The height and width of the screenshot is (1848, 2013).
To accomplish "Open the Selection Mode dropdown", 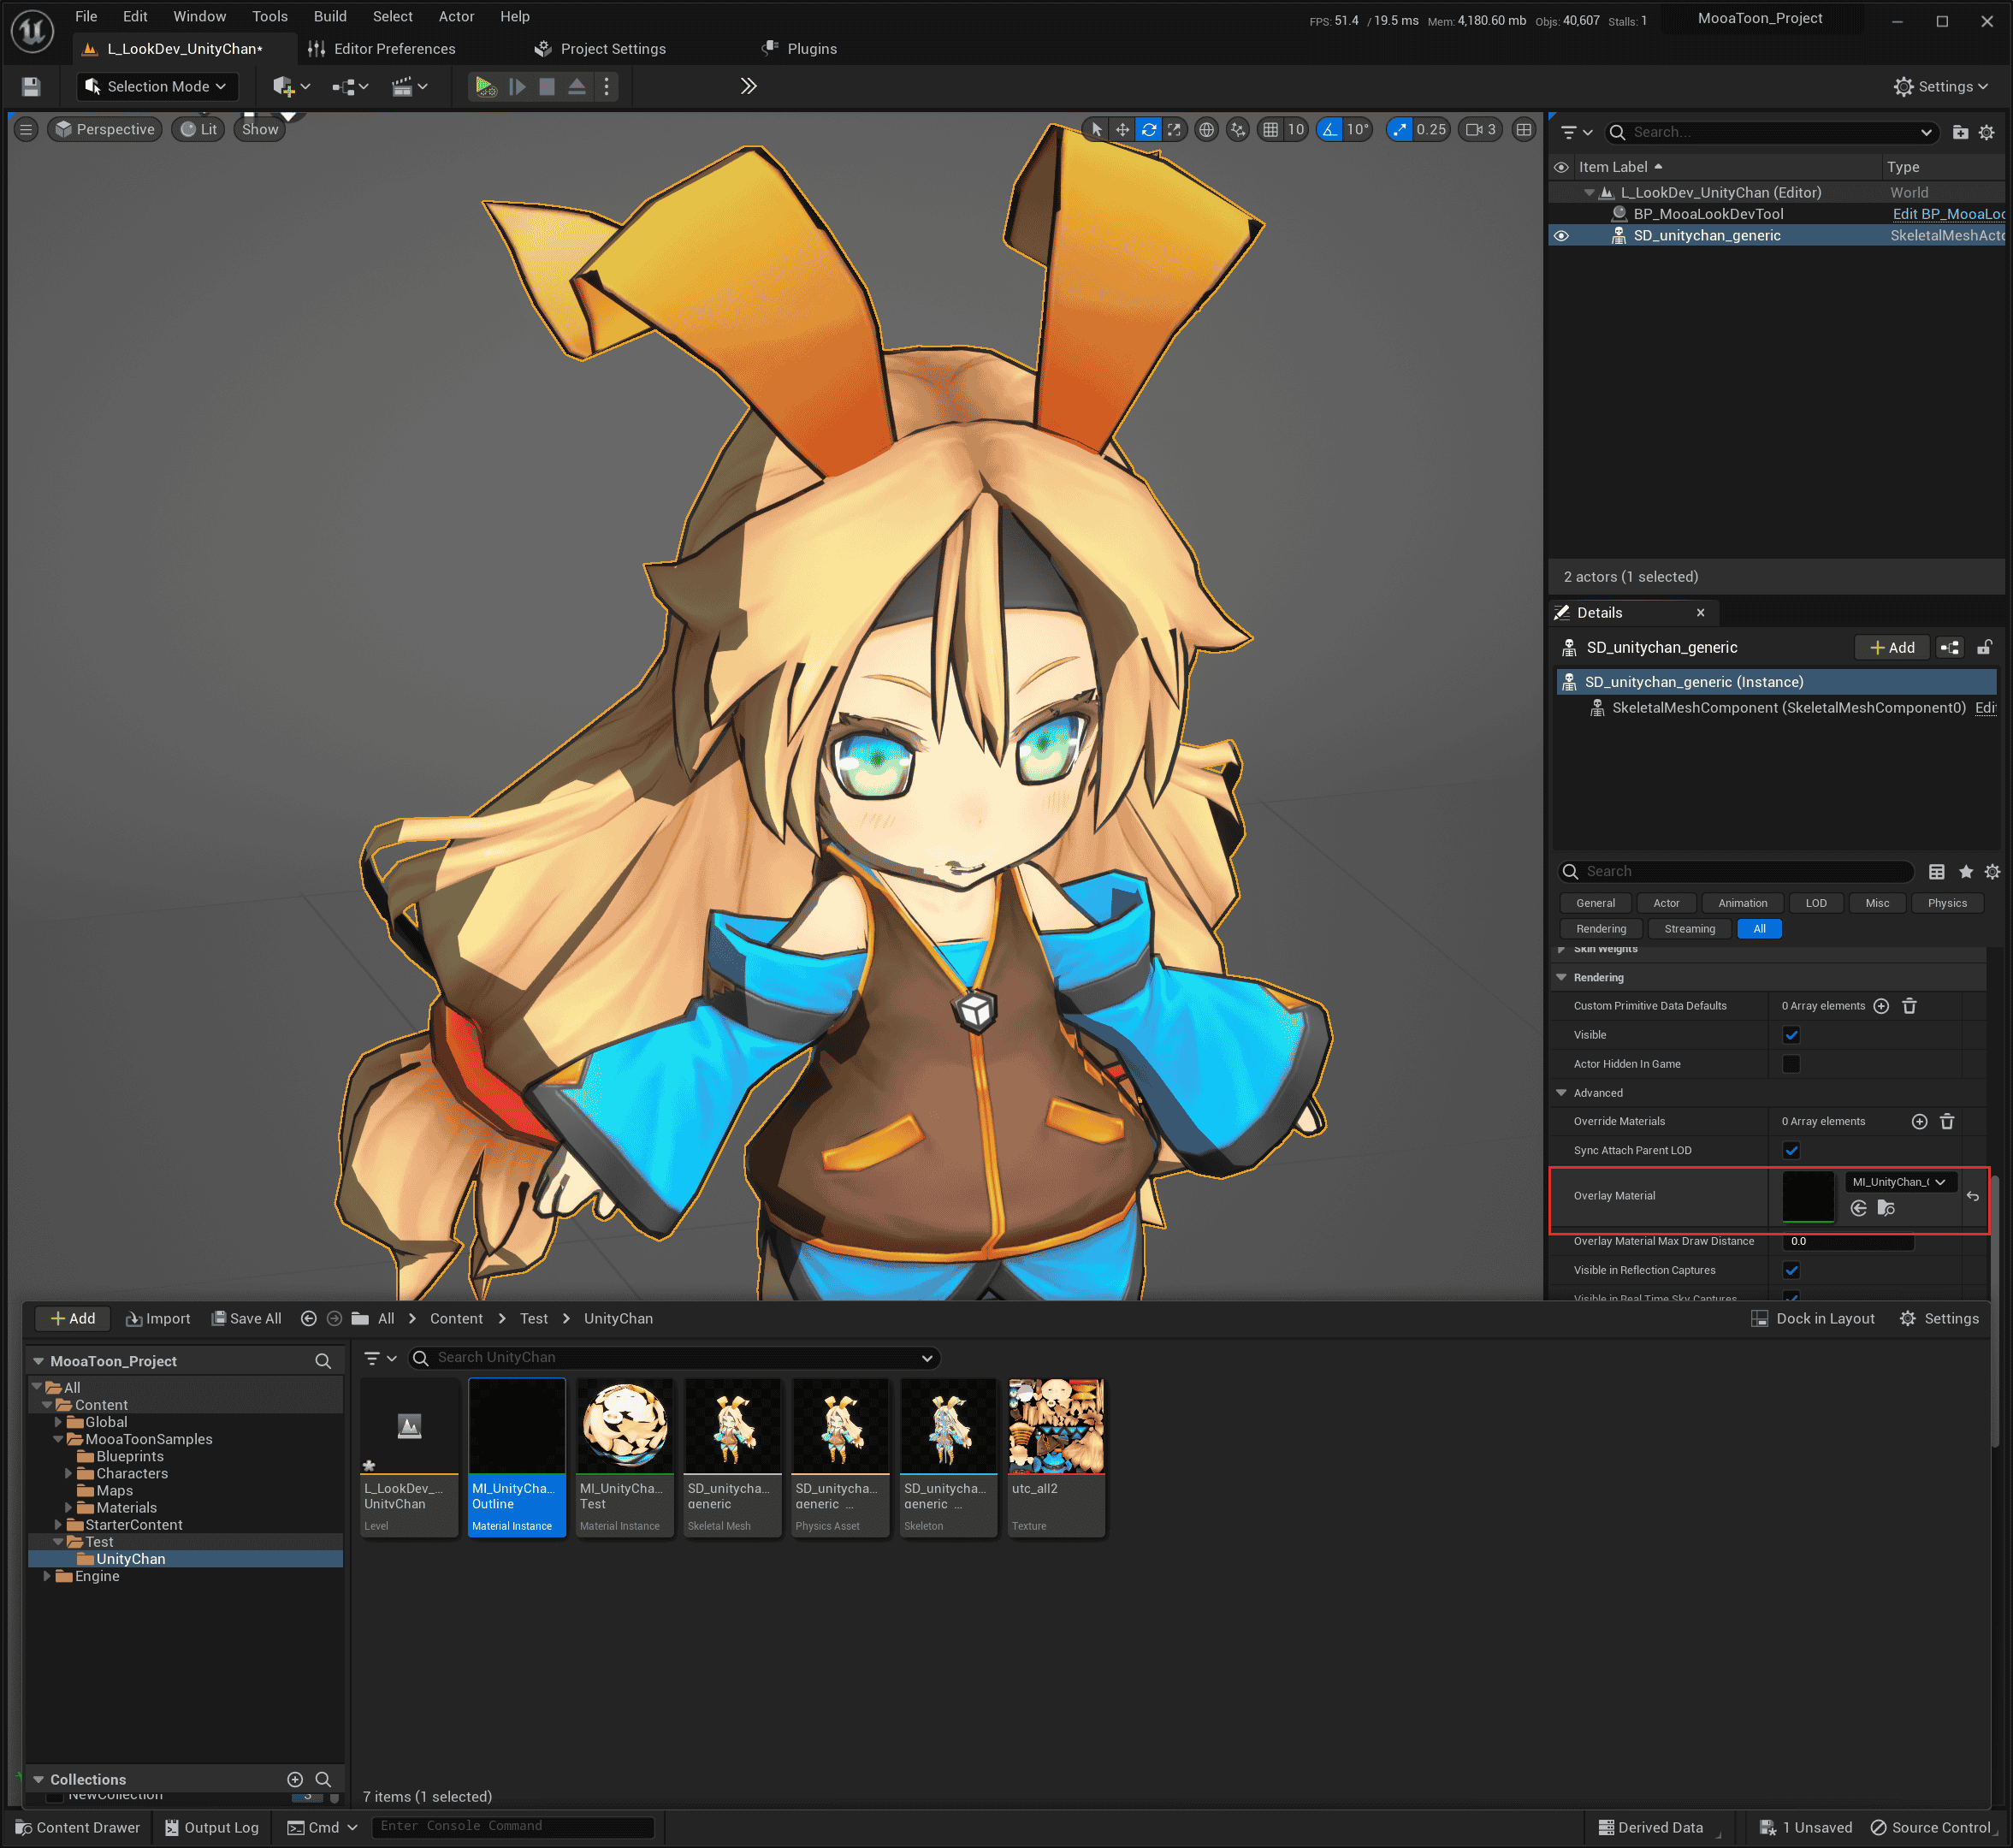I will tap(157, 87).
